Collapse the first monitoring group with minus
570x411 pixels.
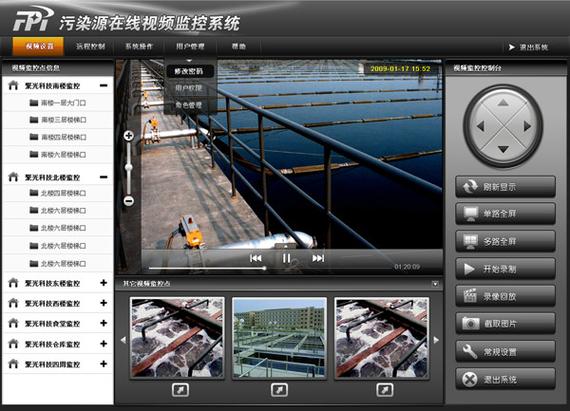coord(104,86)
